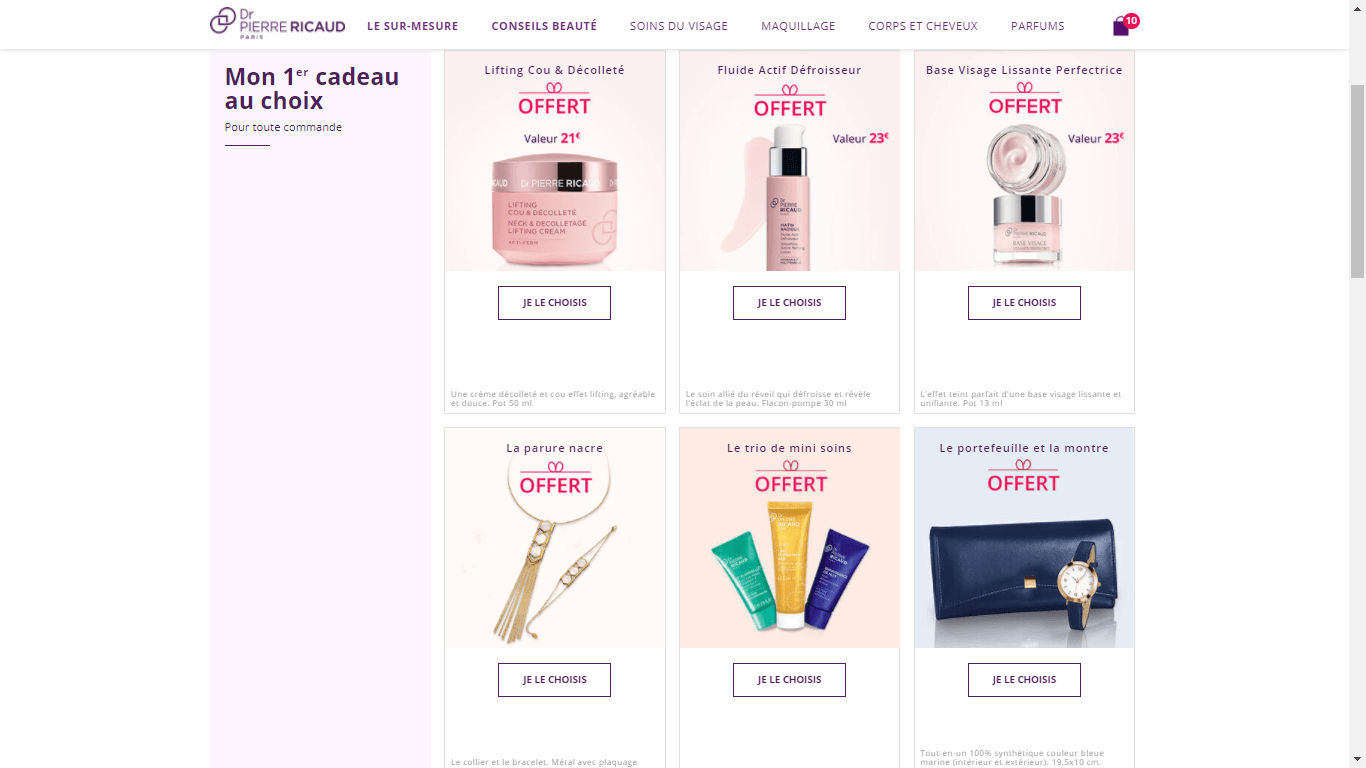Choose La parure nacre gift
Image resolution: width=1366 pixels, height=768 pixels.
click(554, 680)
